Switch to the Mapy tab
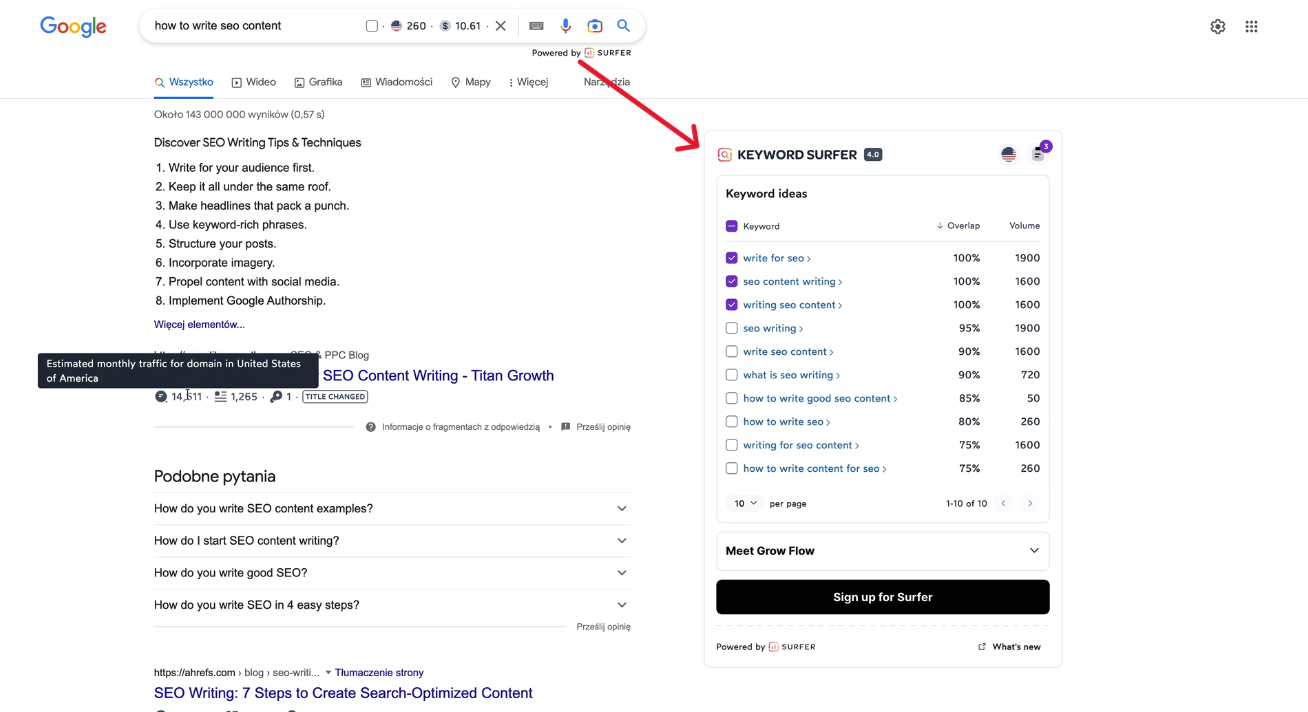This screenshot has height=712, width=1308. click(x=470, y=82)
